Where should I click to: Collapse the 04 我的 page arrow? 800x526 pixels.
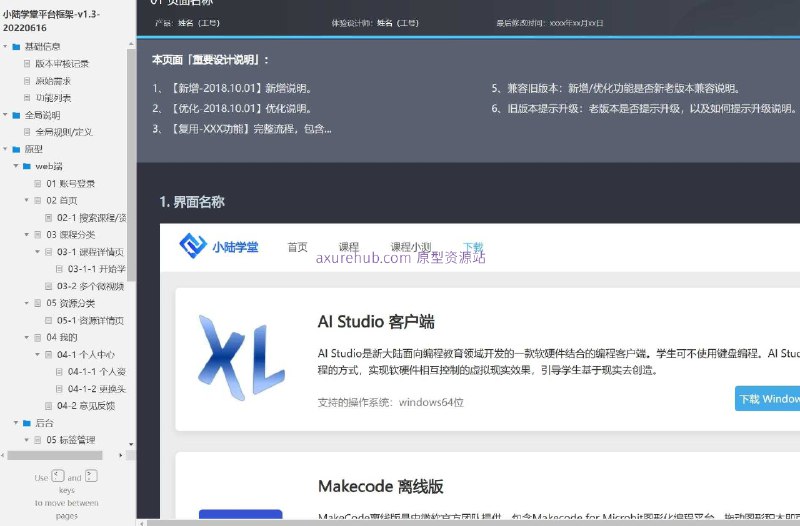[x=27, y=337]
